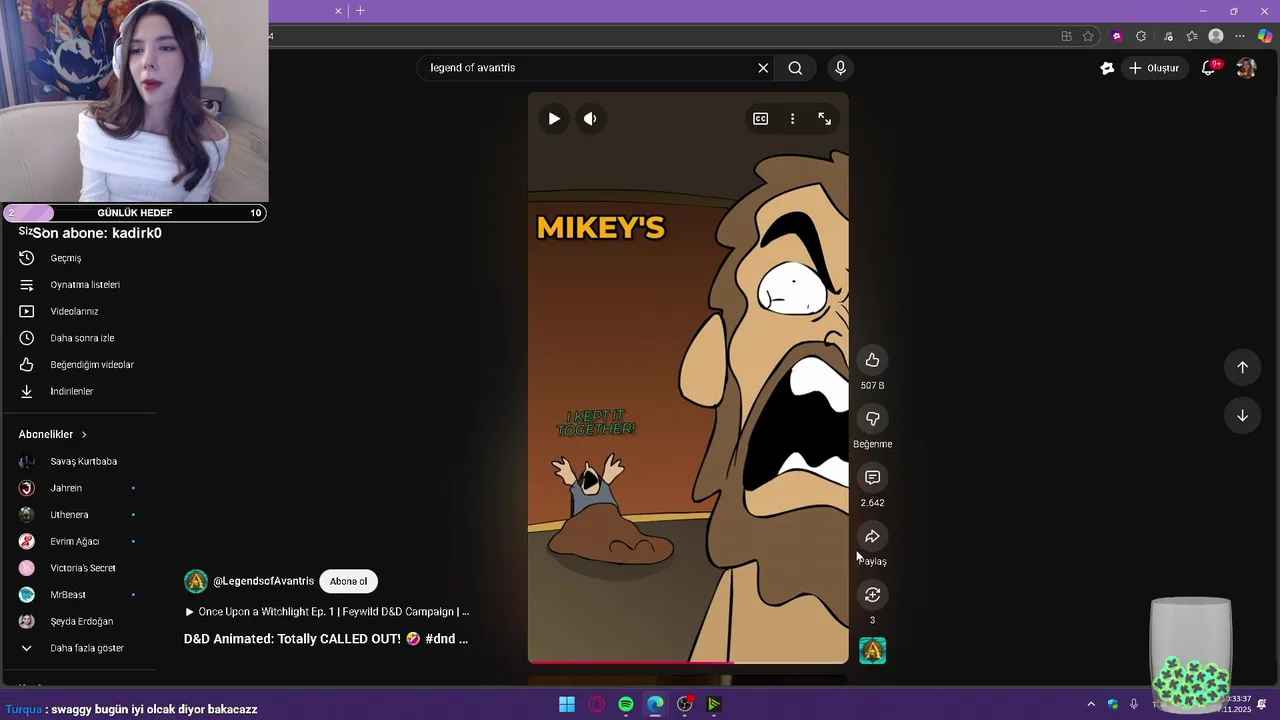The height and width of the screenshot is (720, 1280).
Task: Open Opera GX from taskbar
Action: (597, 705)
